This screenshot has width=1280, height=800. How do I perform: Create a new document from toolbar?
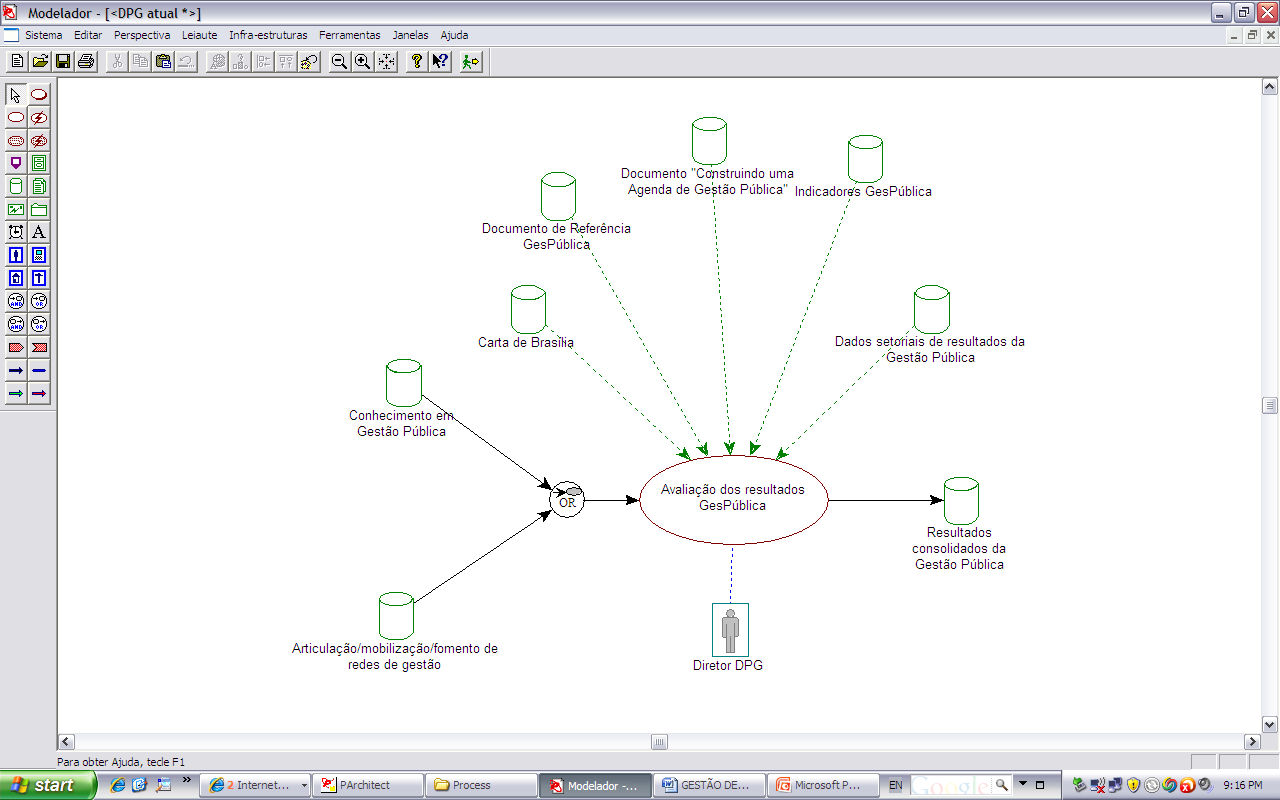(x=17, y=62)
